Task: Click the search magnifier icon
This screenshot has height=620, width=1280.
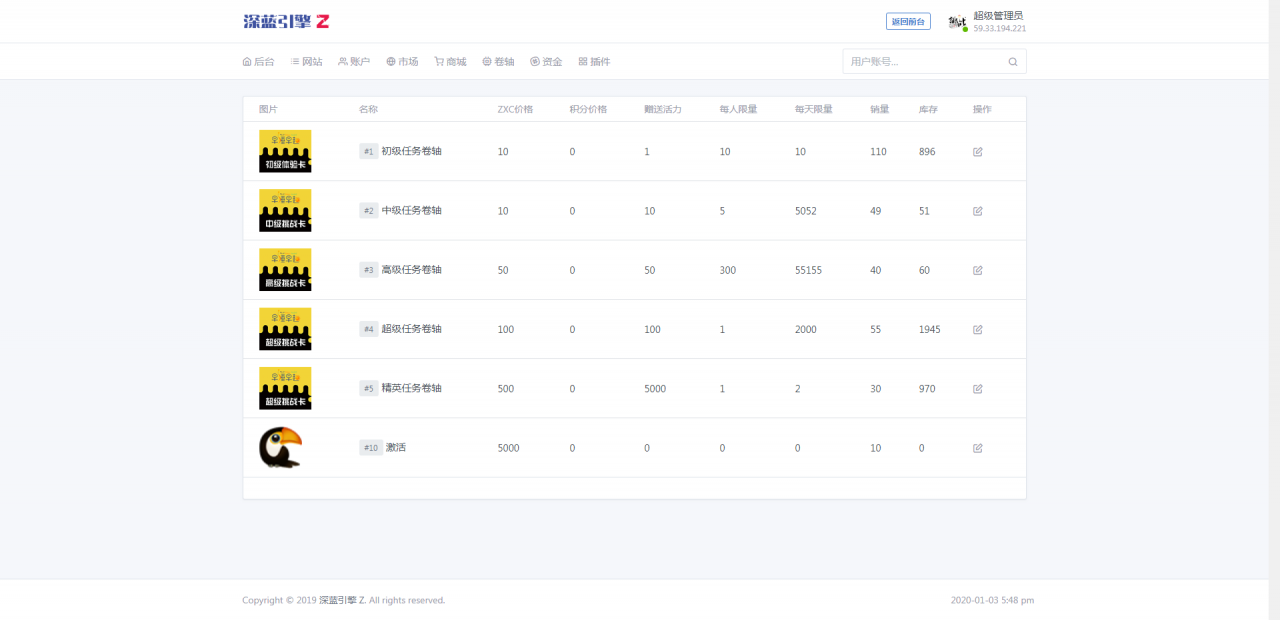Action: pyautogui.click(x=1013, y=61)
